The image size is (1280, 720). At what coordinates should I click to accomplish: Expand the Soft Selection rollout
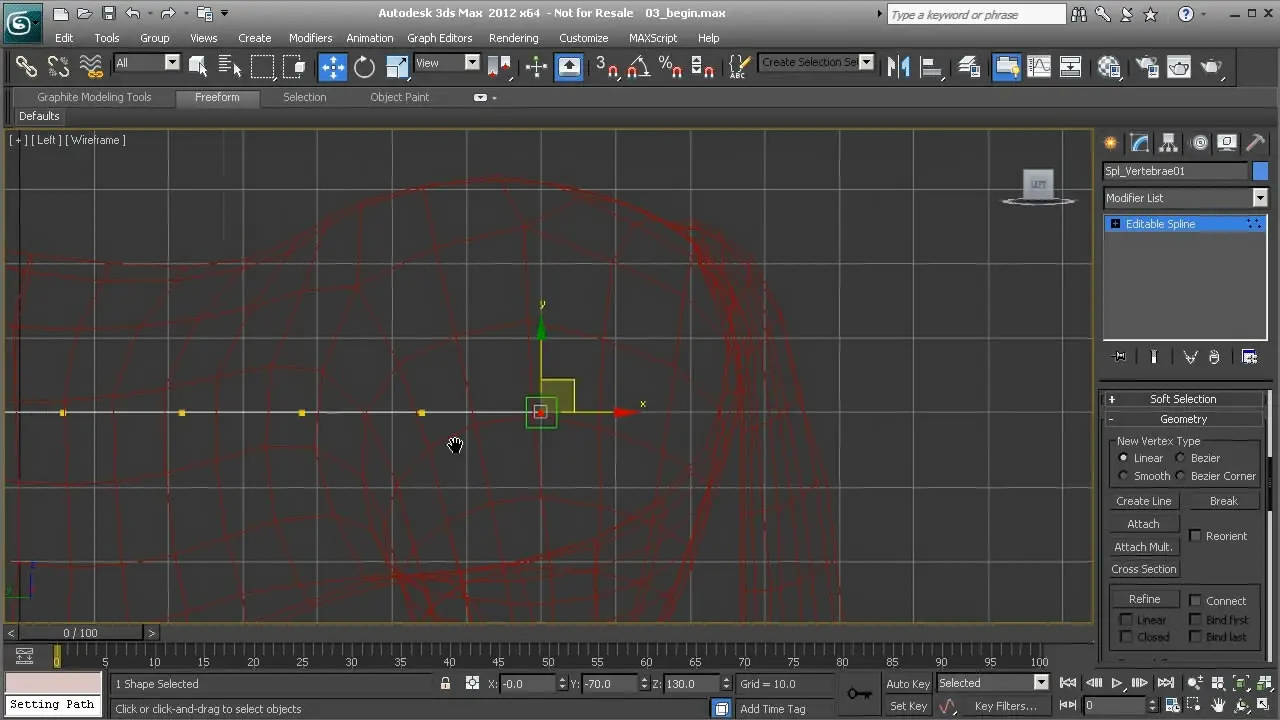[1183, 399]
